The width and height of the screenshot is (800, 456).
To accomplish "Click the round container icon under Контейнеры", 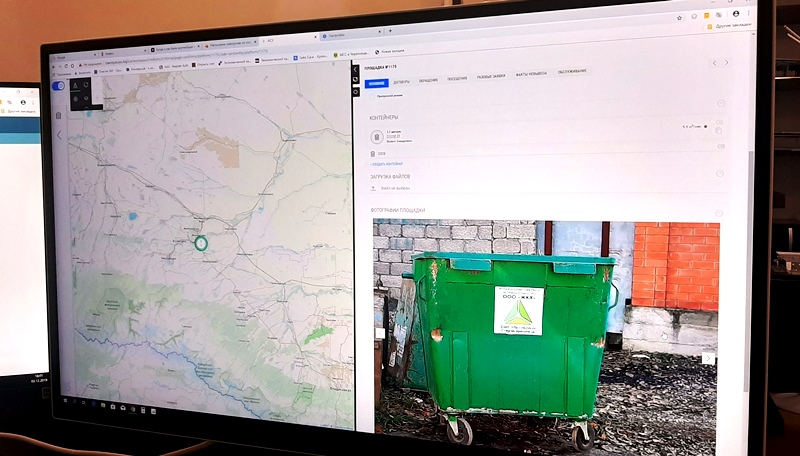I will 376,136.
